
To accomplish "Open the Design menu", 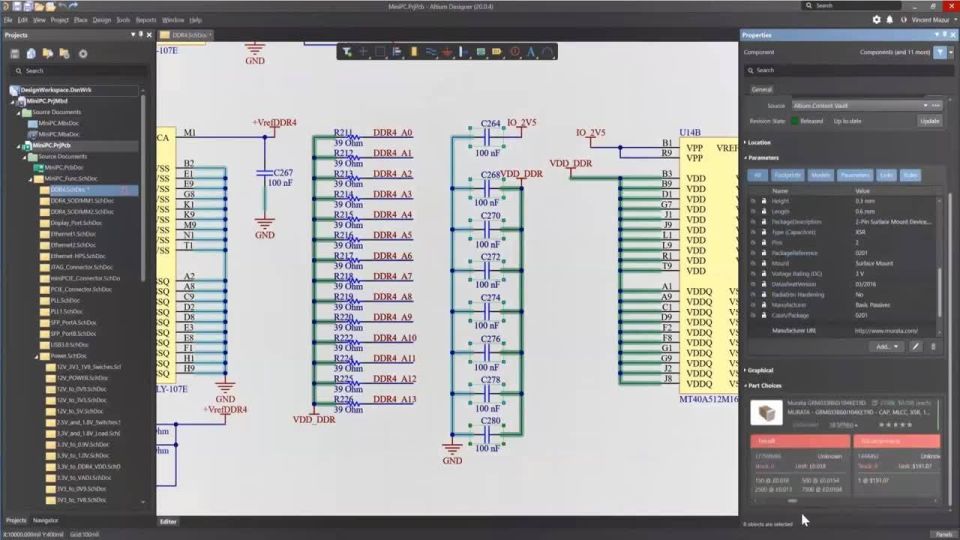I will [102, 20].
